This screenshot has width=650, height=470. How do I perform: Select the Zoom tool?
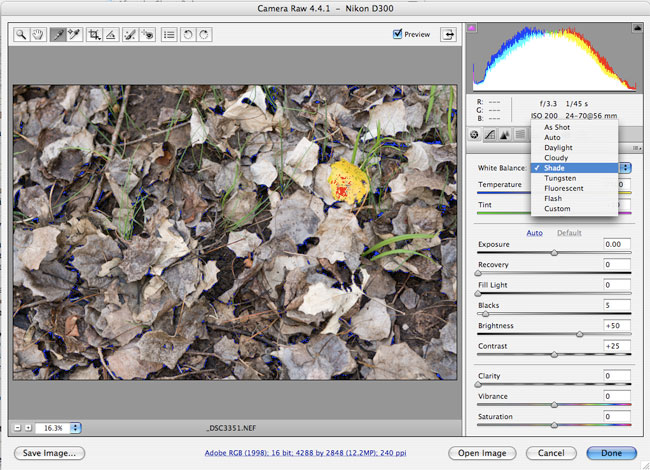coord(21,34)
